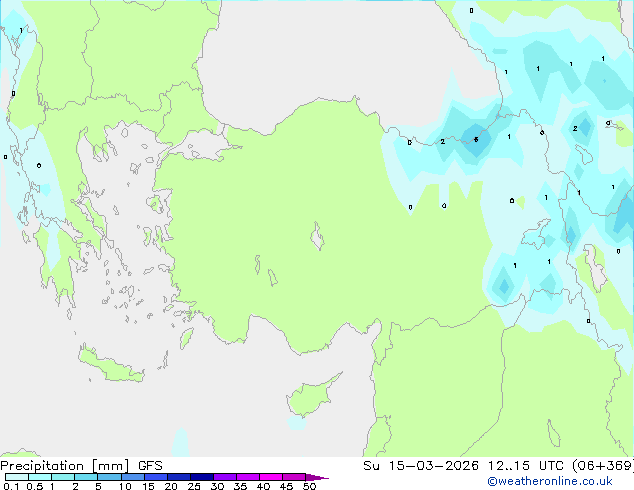Pick the 10–15 mm blue legend swatch

pos(132,477)
